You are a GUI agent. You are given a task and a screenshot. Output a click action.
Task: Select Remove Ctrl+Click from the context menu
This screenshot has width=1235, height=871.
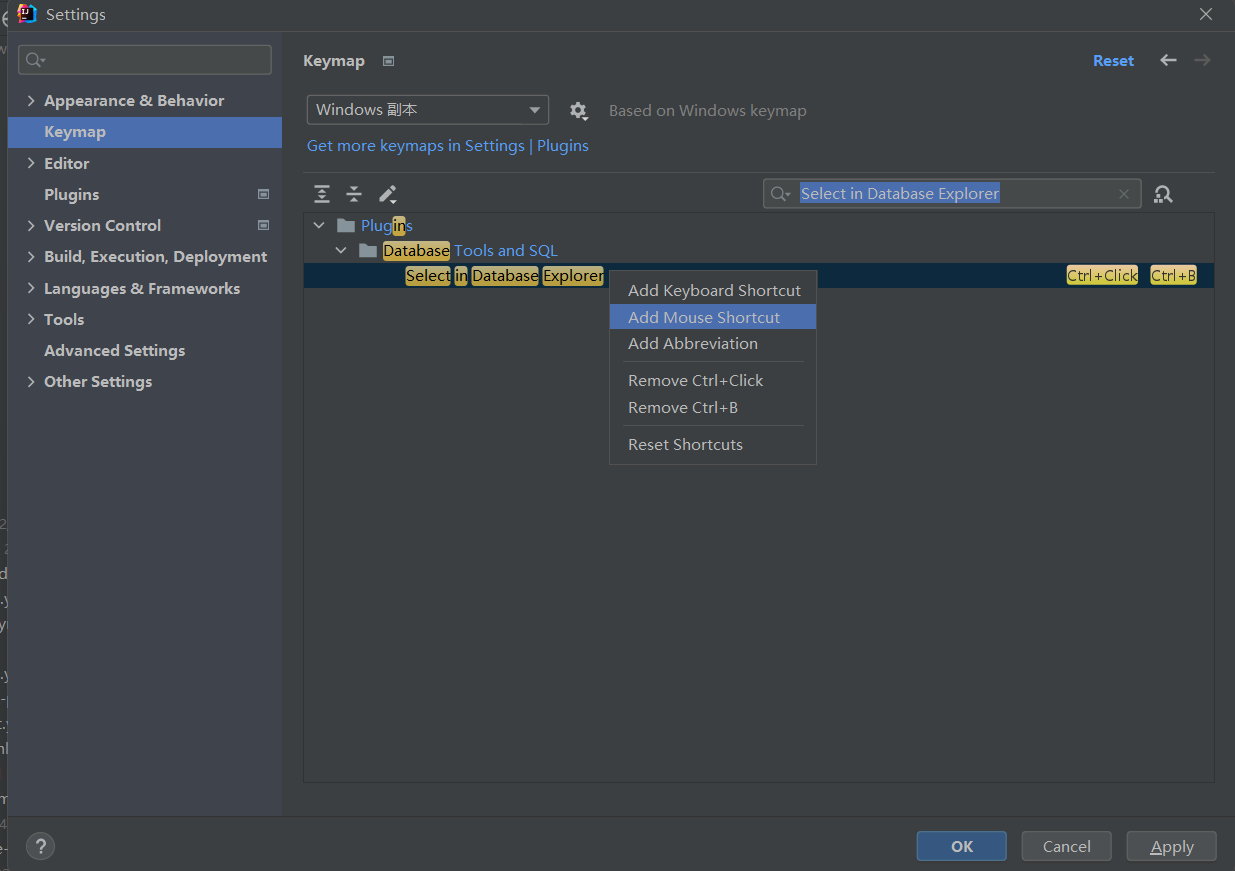tap(695, 380)
